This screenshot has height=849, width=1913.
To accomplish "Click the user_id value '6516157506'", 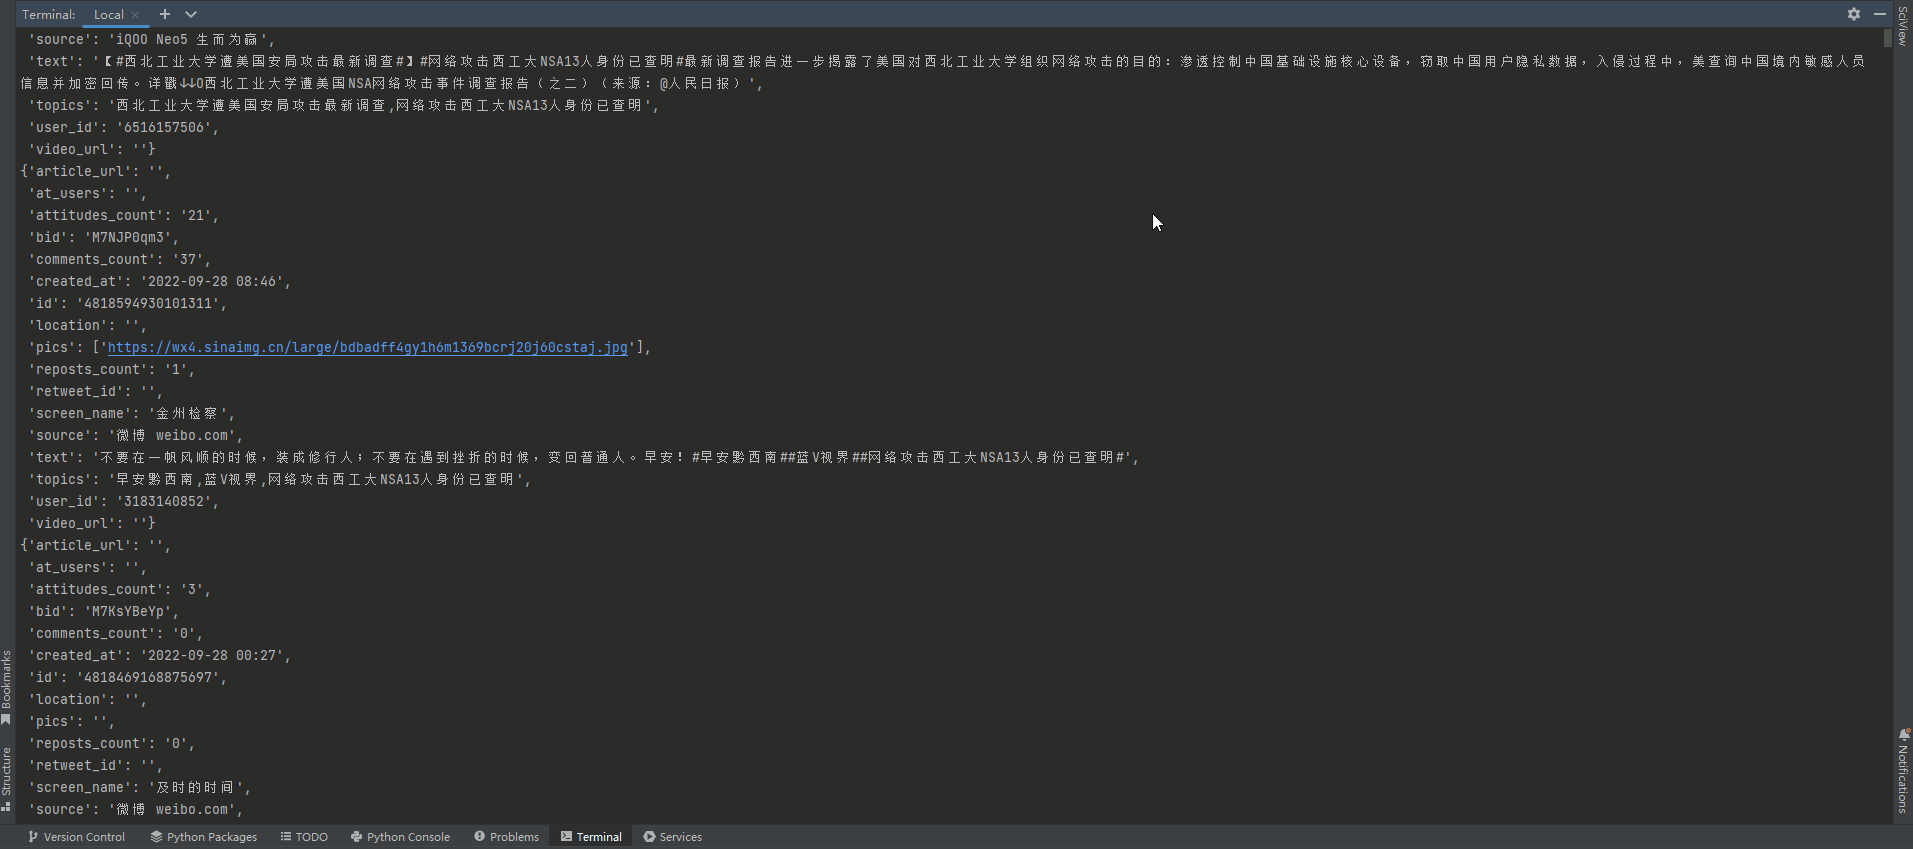I will [x=164, y=127].
